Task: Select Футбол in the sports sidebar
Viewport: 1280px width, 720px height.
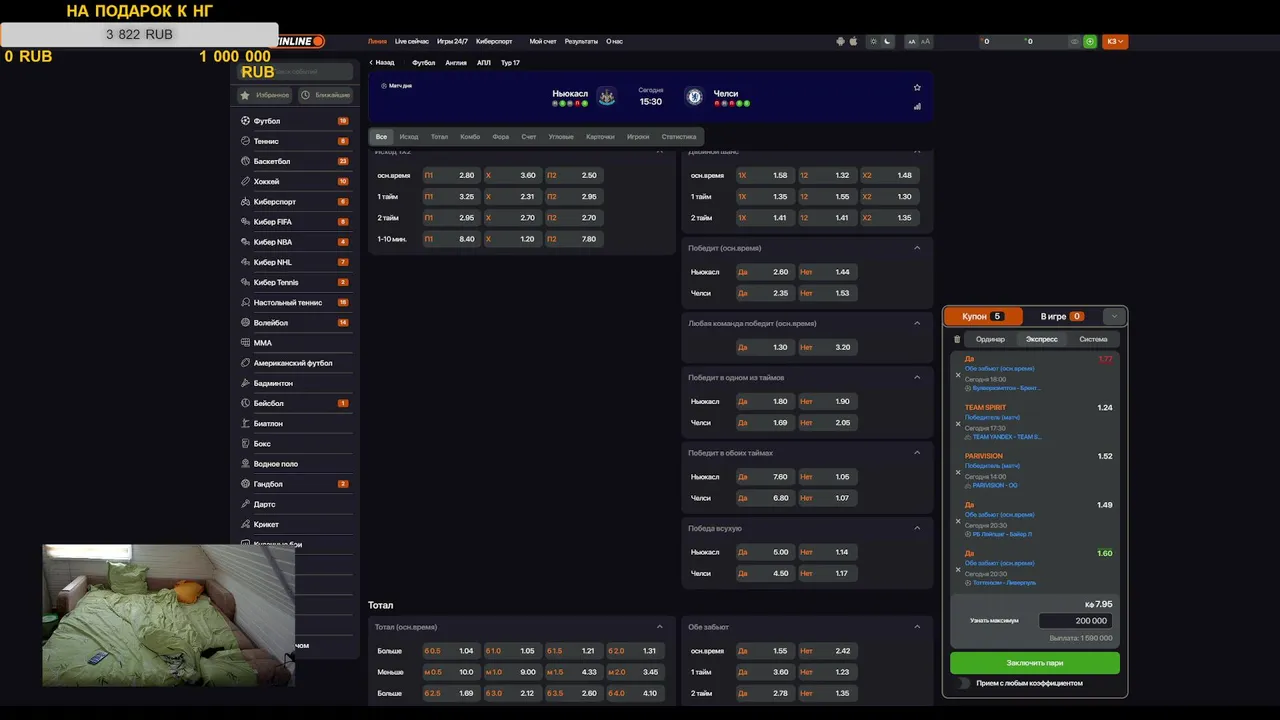Action: [295, 121]
